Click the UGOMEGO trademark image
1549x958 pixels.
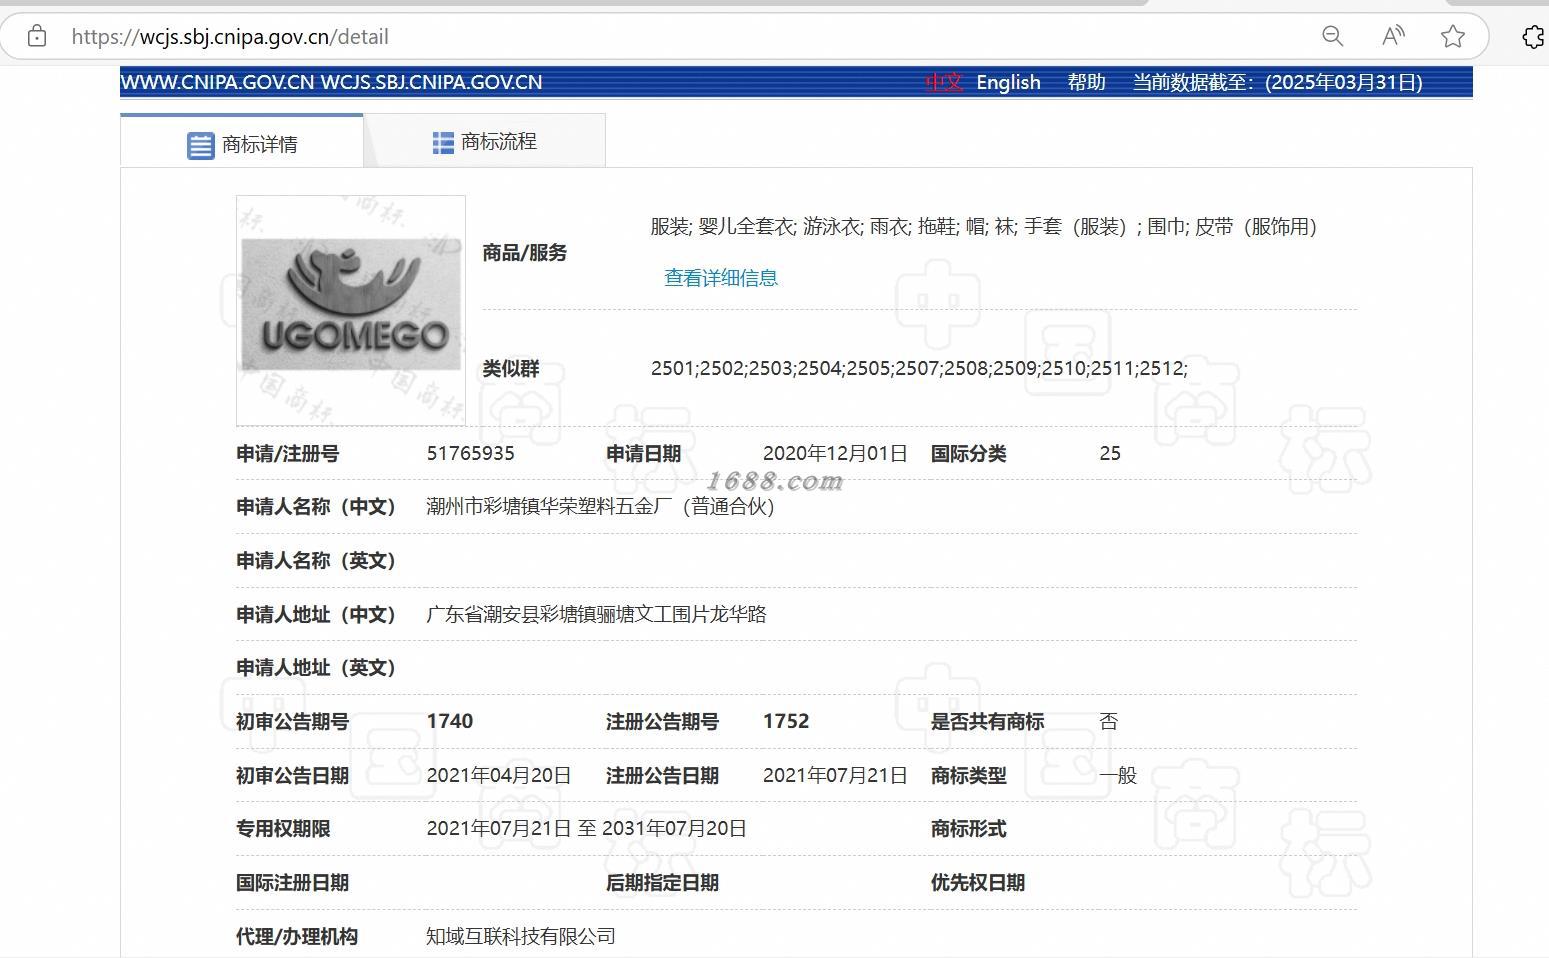pyautogui.click(x=351, y=310)
